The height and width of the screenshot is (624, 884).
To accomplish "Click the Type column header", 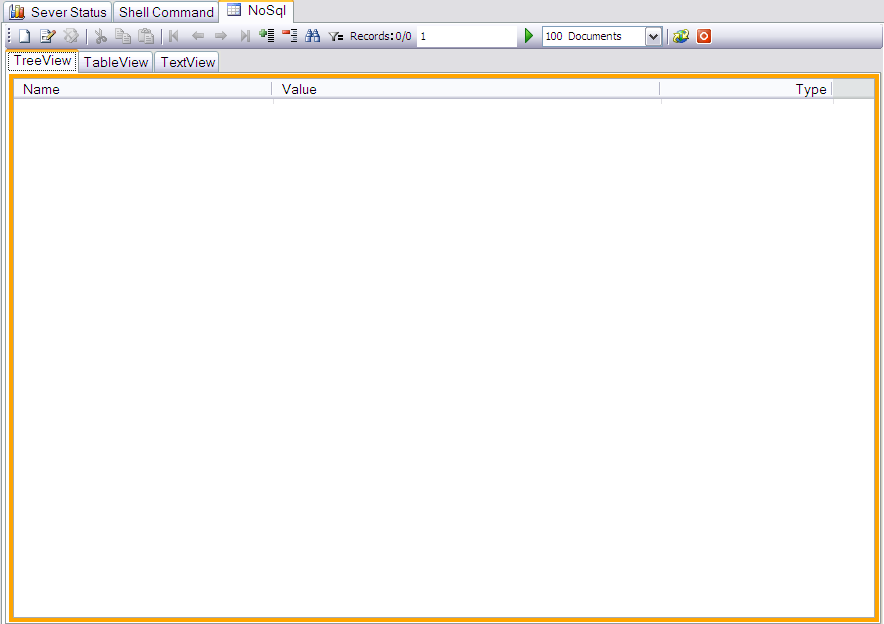I will 746,89.
